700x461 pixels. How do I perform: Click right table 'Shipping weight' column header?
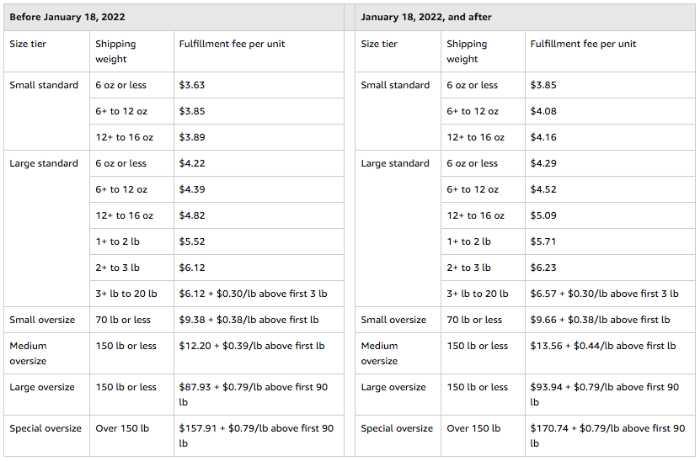[467, 51]
